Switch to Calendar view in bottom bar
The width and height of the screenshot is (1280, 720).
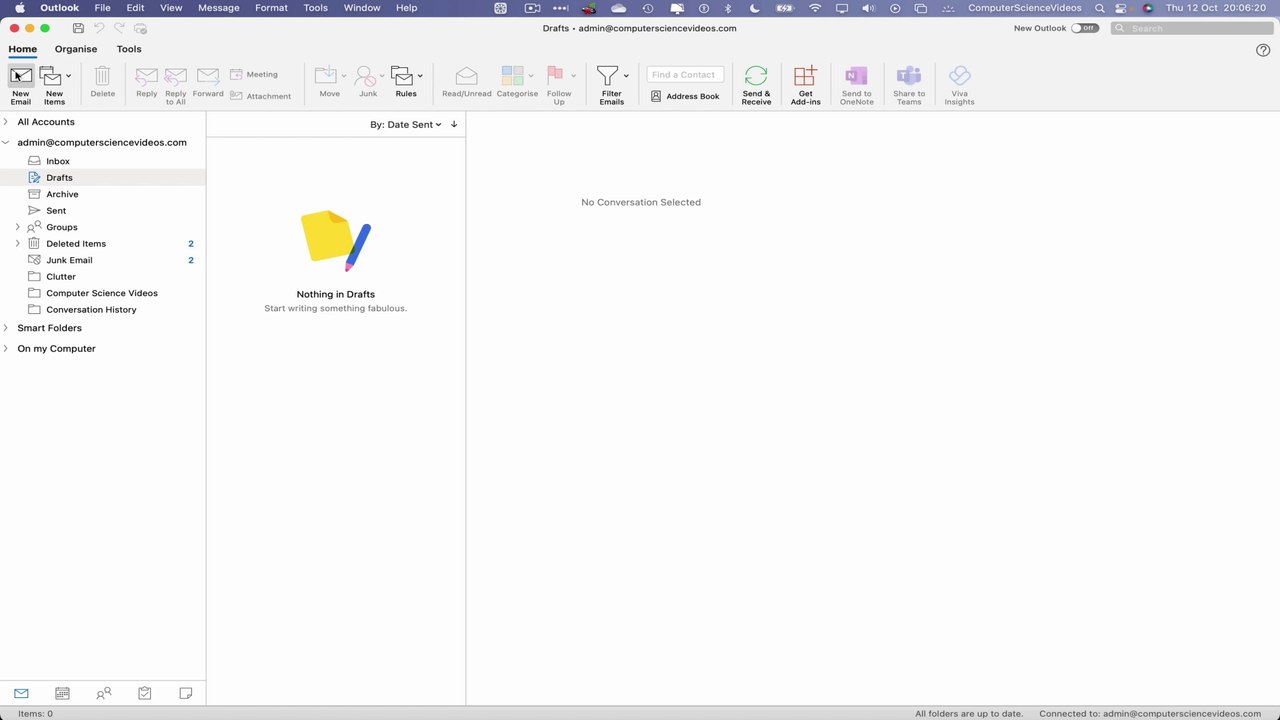pos(62,693)
